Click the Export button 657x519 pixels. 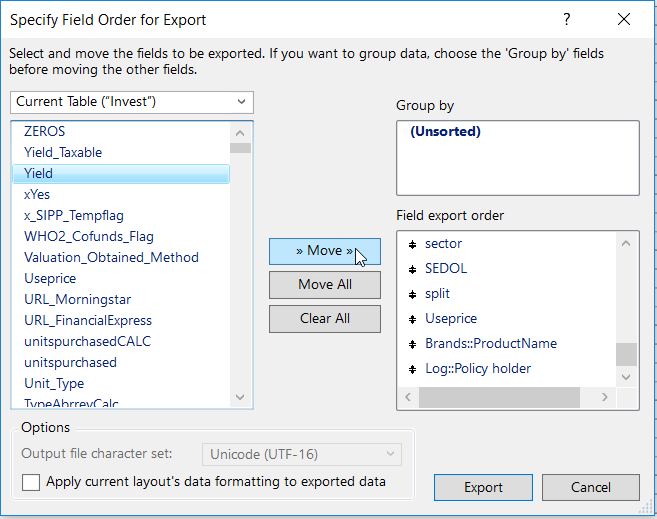pos(483,487)
